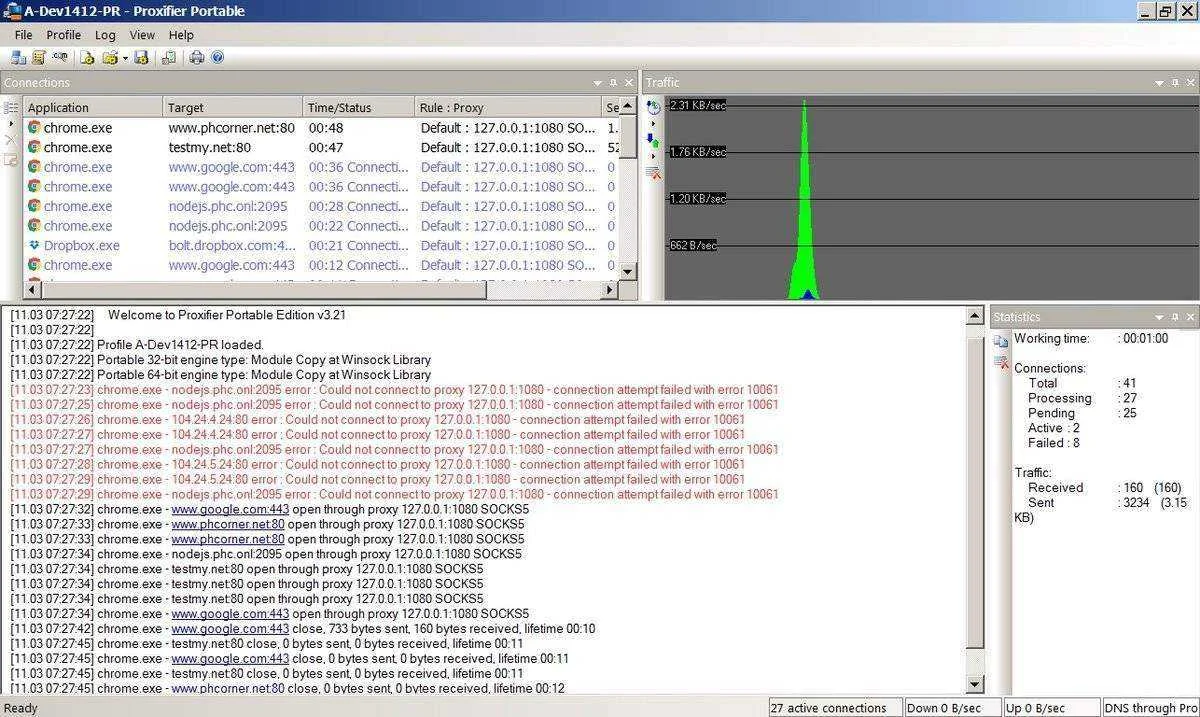This screenshot has height=717, width=1200.
Task: Open the Statistics panel options dropdown arrow
Action: click(x=1159, y=317)
